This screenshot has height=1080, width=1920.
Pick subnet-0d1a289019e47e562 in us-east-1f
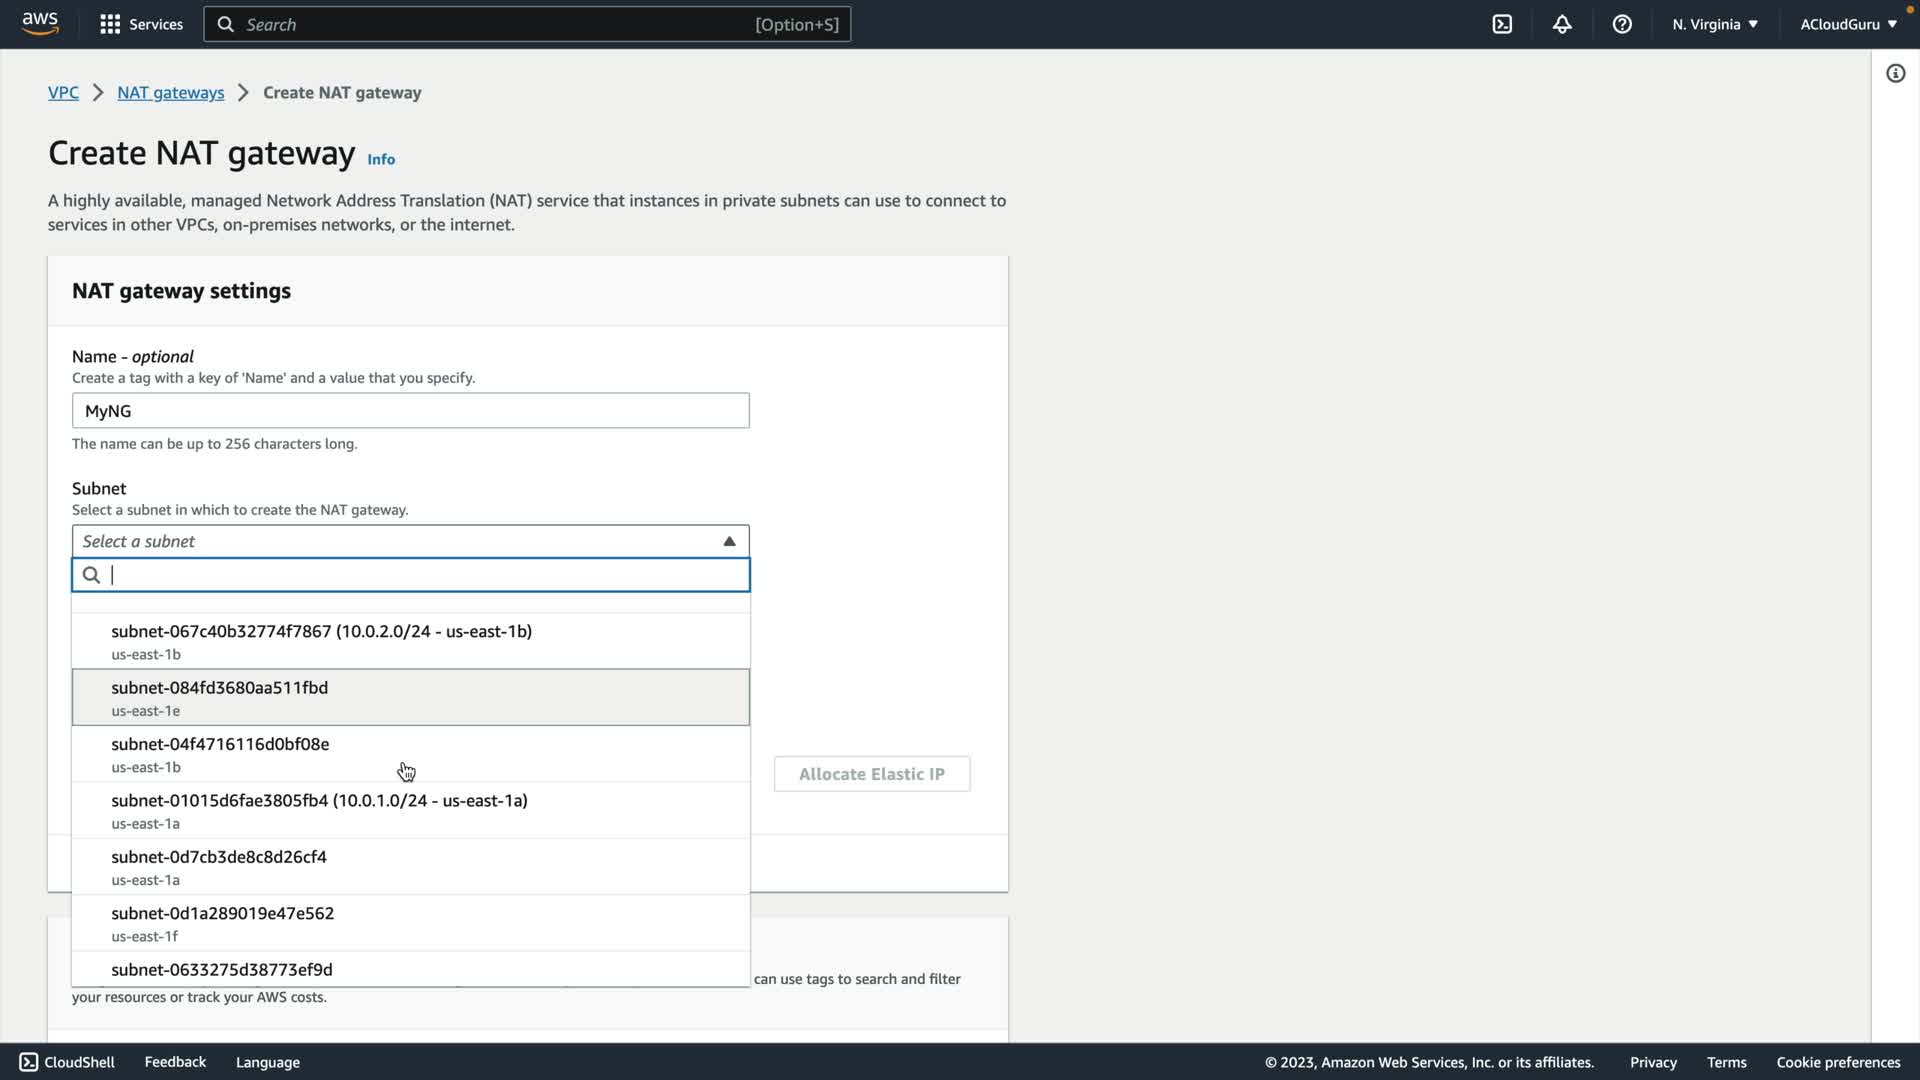[222, 923]
